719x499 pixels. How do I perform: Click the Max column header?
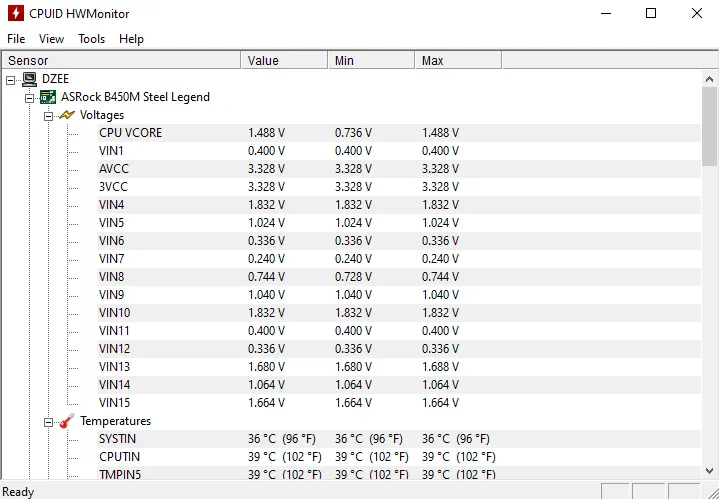point(459,61)
